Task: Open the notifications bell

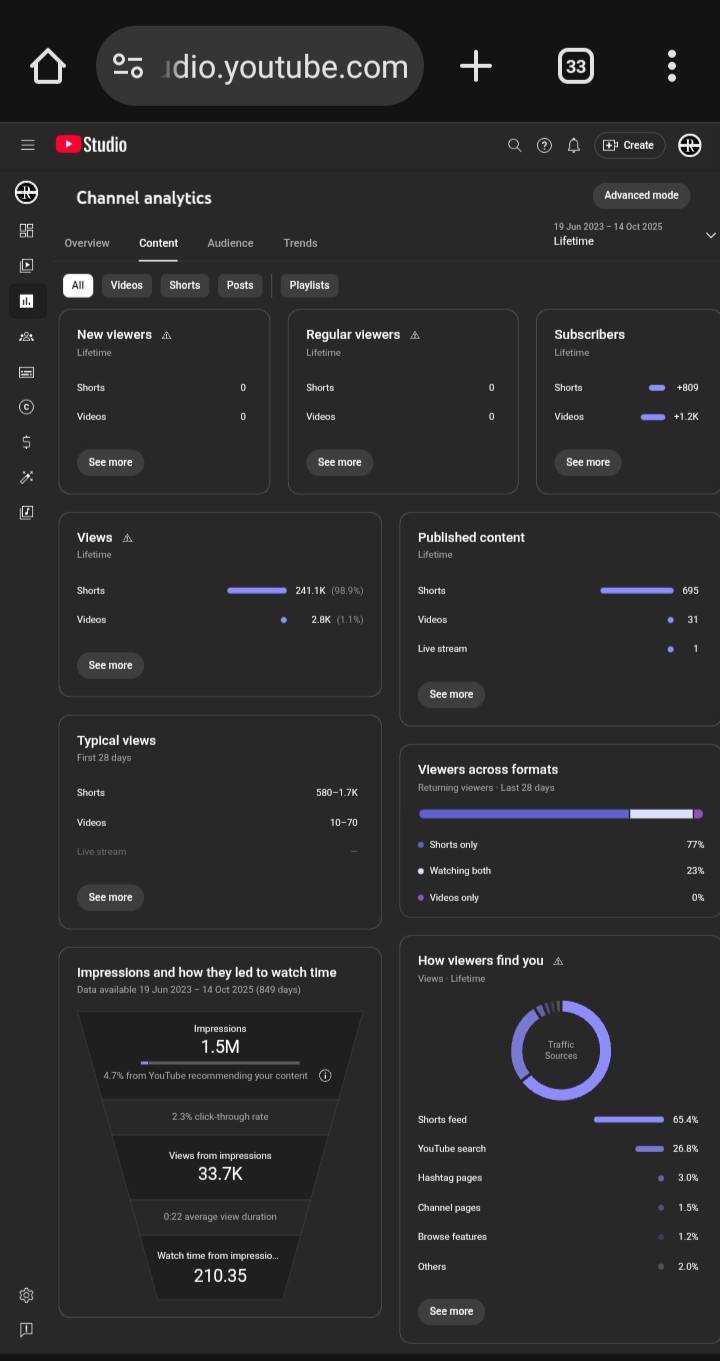Action: click(x=574, y=145)
